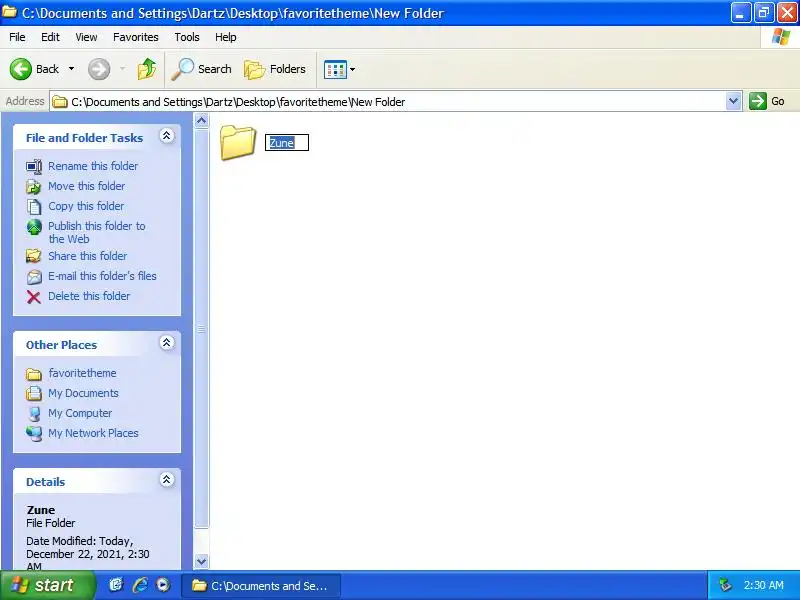Open My Documents in Other Places
800x600 pixels.
pyautogui.click(x=84, y=393)
